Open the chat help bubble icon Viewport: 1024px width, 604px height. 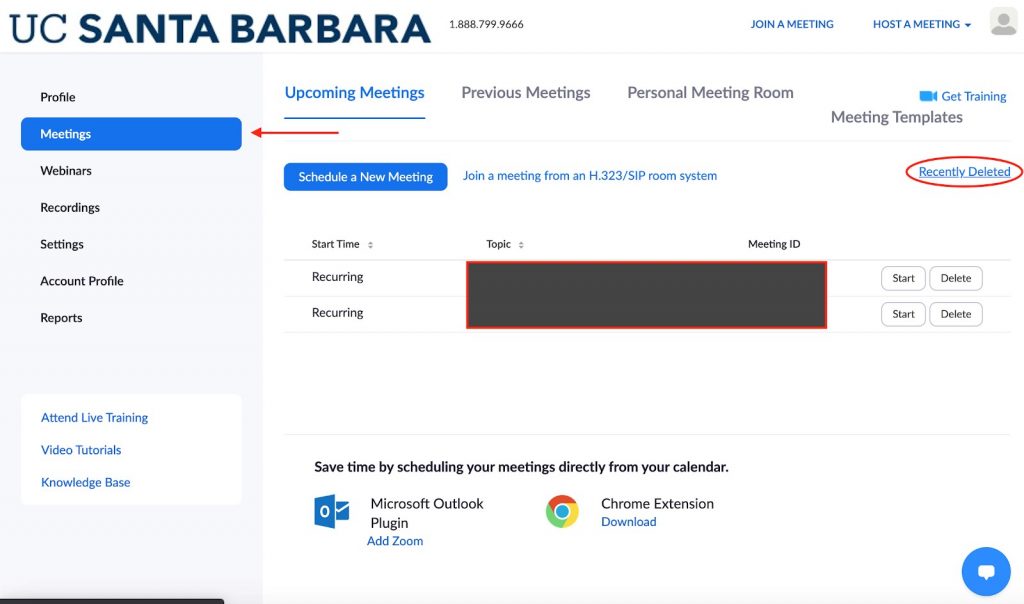pos(985,571)
